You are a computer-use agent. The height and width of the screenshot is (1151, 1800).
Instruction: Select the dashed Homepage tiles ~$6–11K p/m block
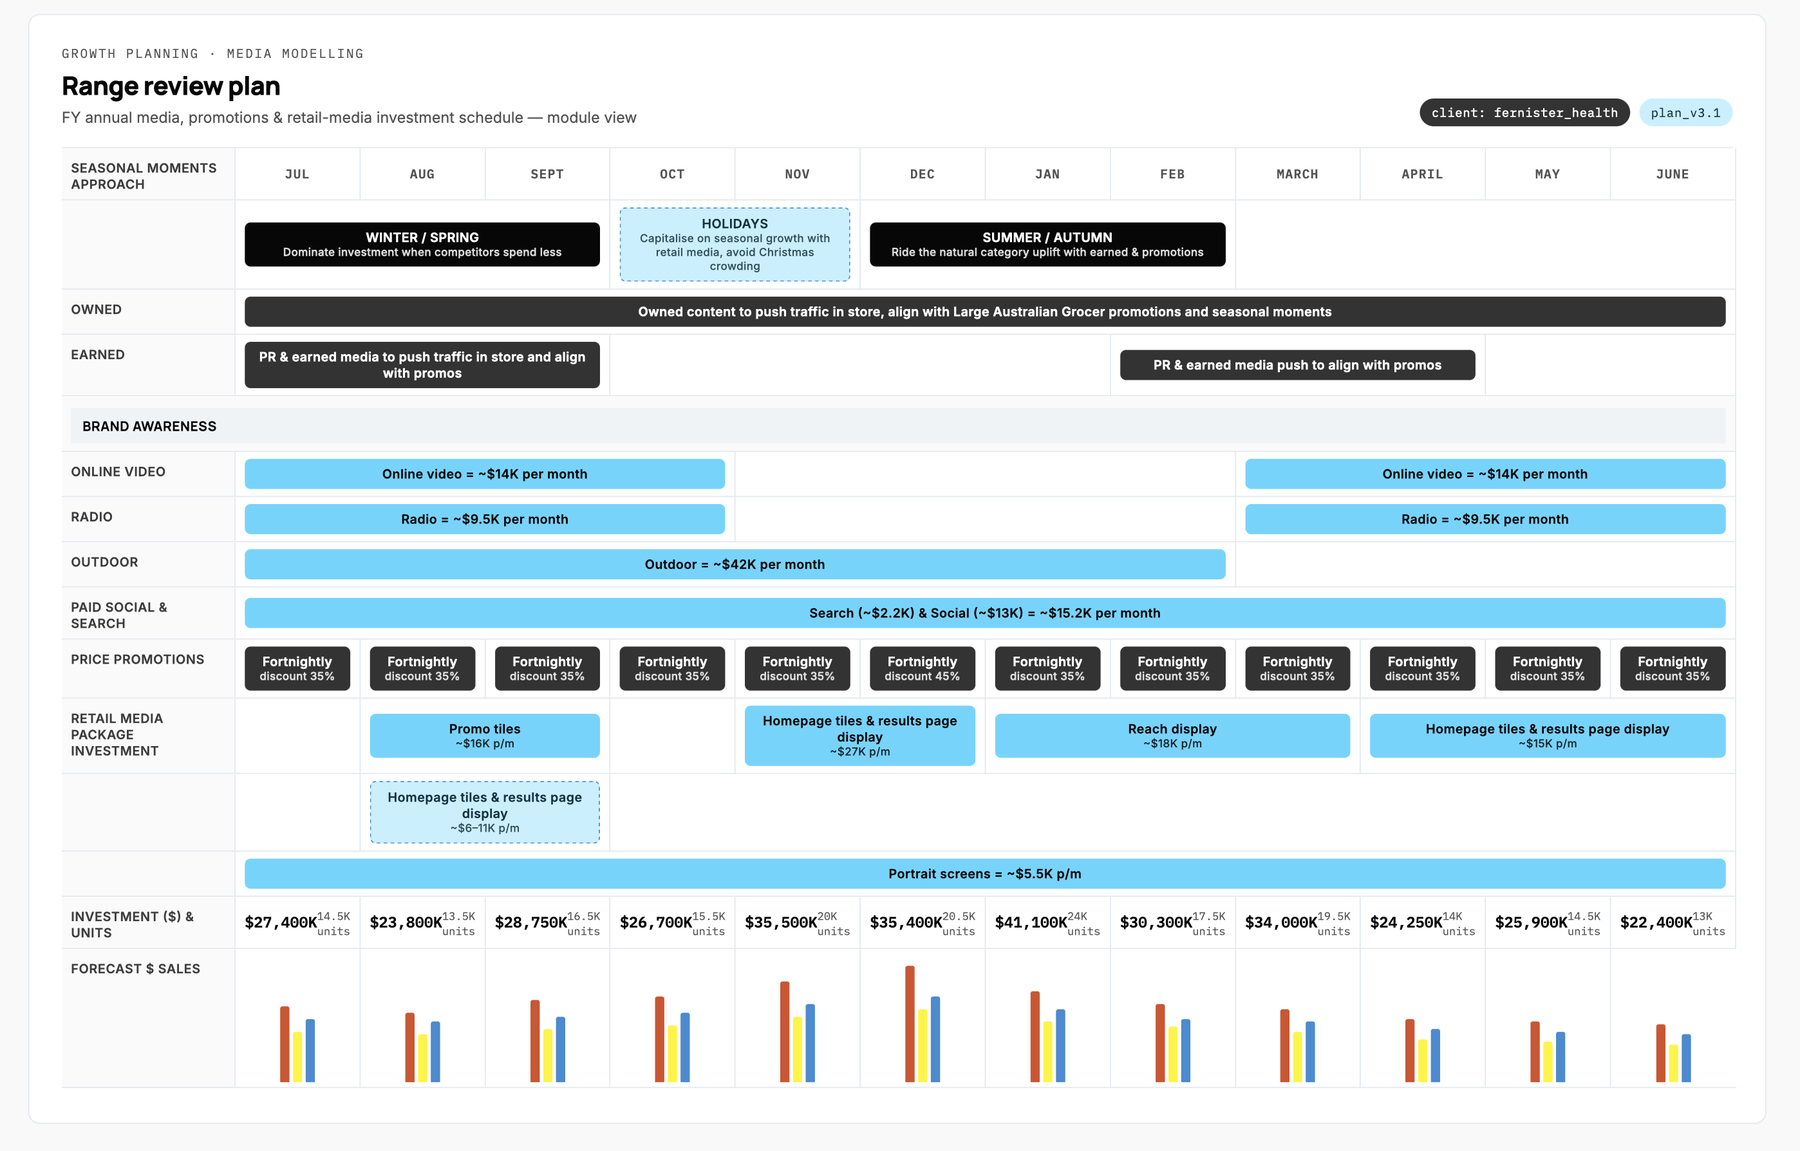point(485,812)
